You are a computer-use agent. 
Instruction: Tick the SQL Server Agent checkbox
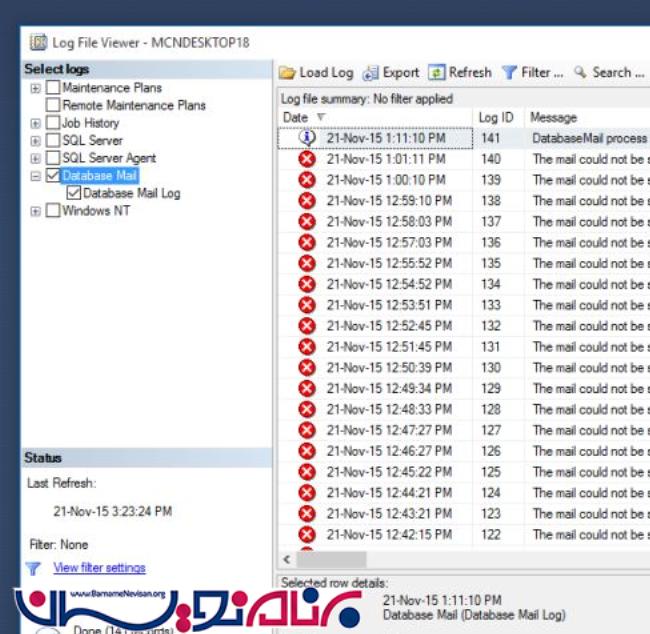tap(53, 158)
